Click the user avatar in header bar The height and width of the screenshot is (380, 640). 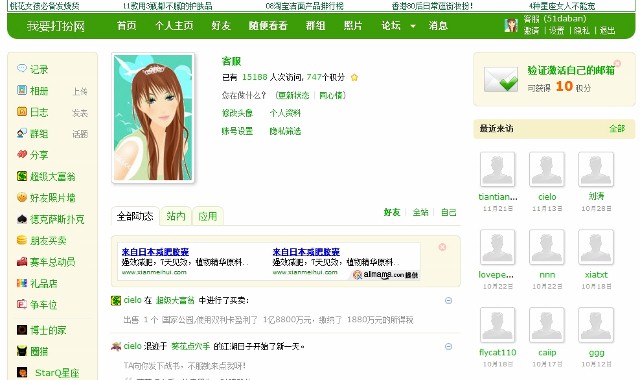pyautogui.click(x=511, y=25)
